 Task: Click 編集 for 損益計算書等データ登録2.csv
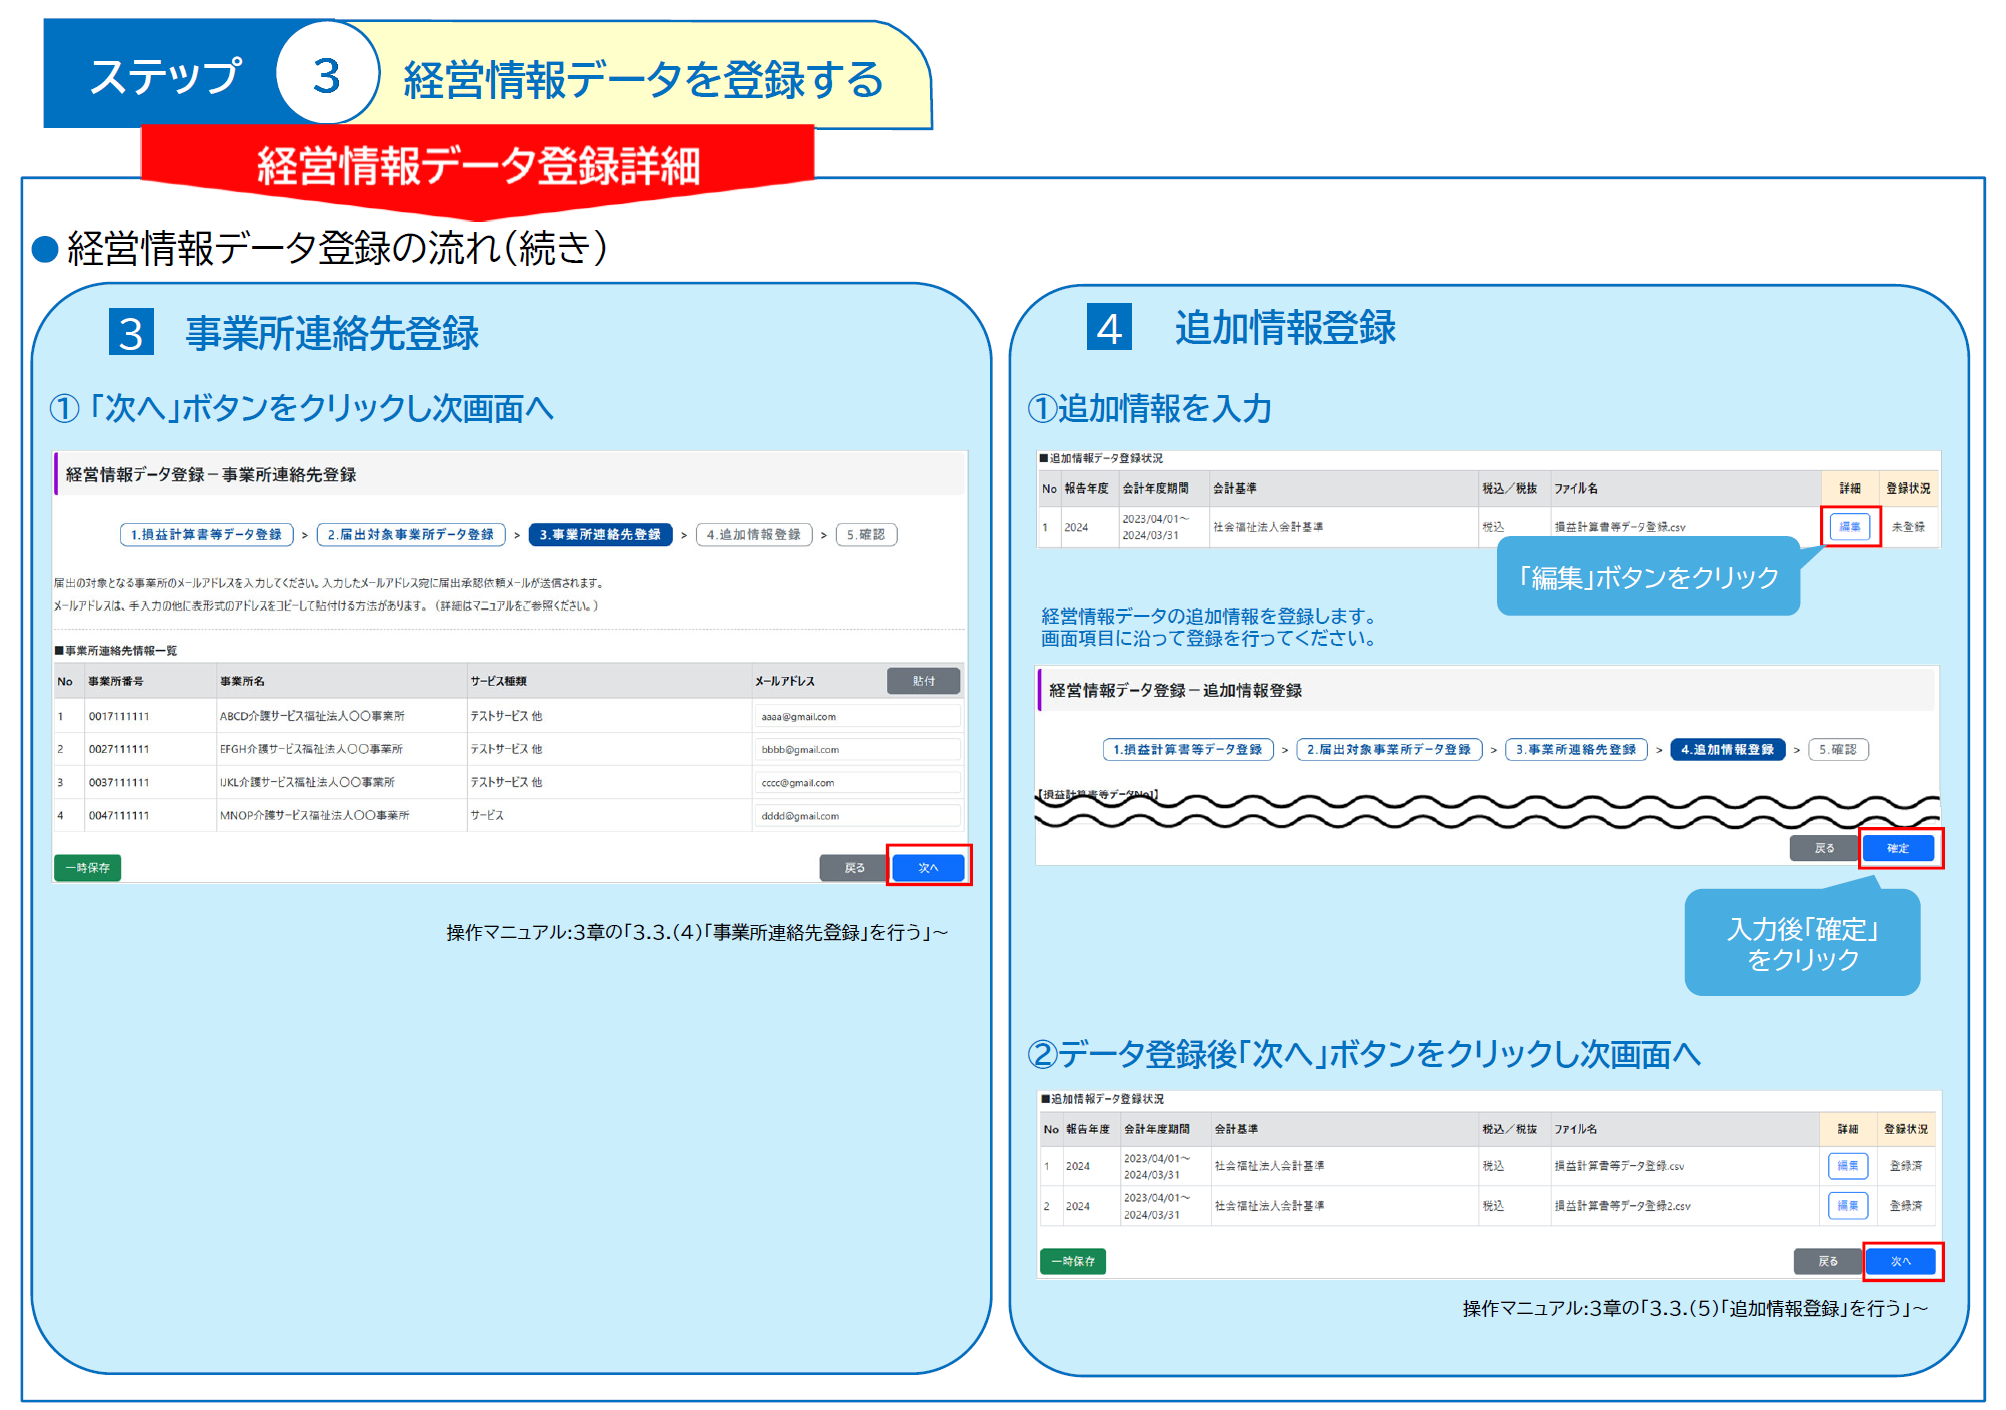[1848, 1206]
